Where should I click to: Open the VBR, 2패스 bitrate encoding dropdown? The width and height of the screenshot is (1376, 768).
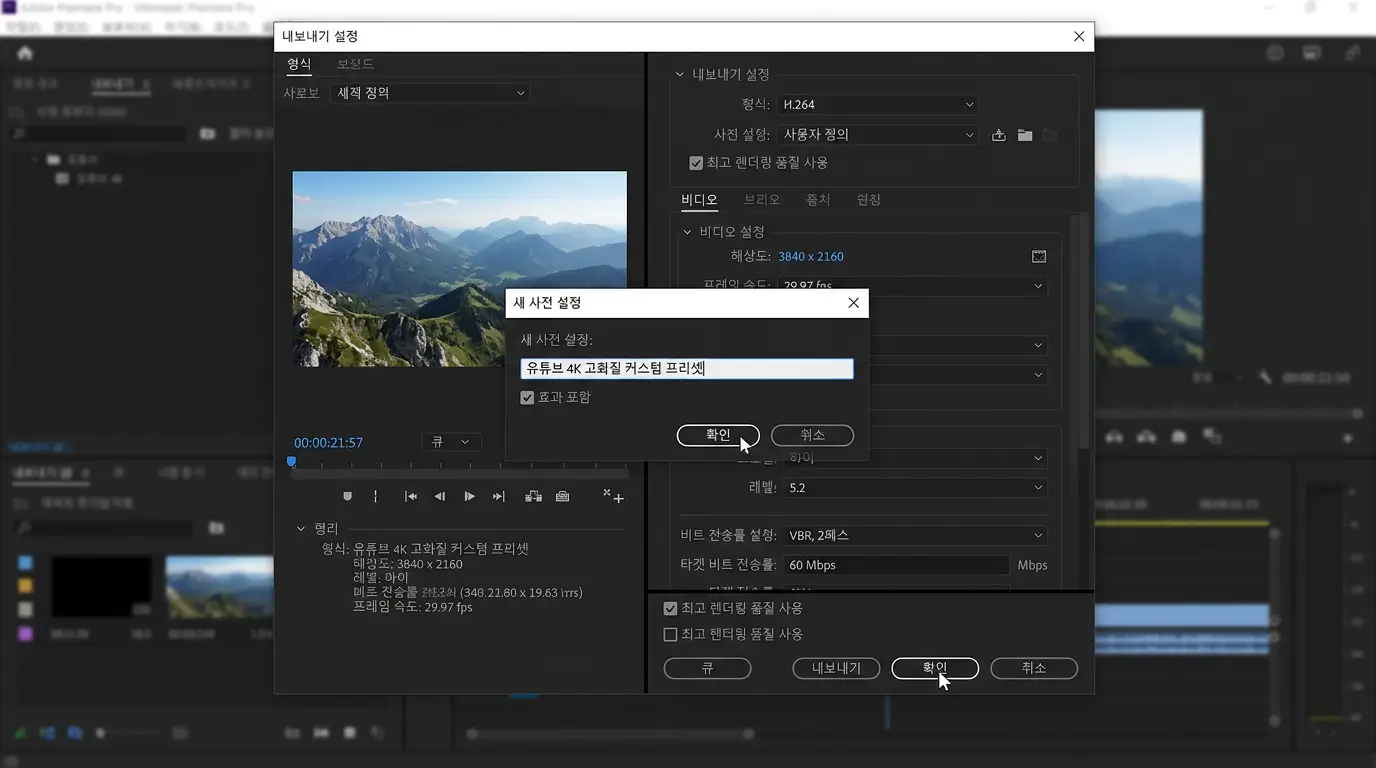915,536
